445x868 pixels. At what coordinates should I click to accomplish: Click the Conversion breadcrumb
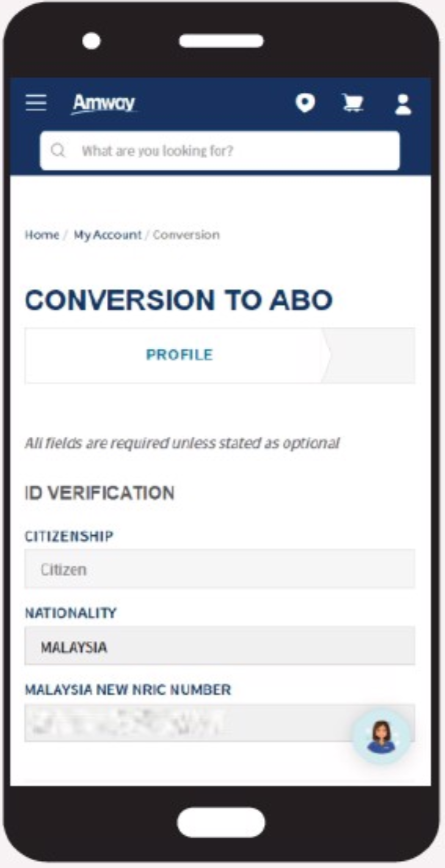[186, 235]
